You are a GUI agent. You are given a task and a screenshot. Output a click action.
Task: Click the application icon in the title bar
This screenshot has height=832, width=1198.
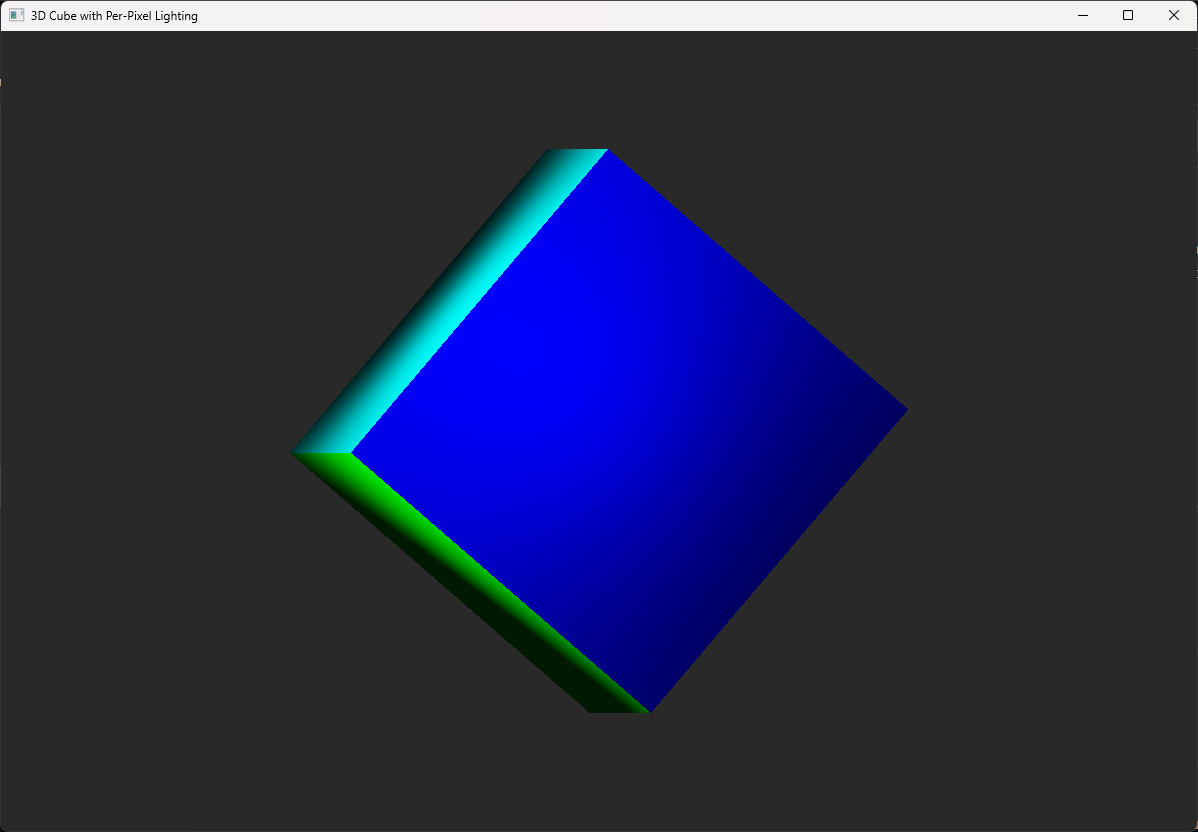16,14
